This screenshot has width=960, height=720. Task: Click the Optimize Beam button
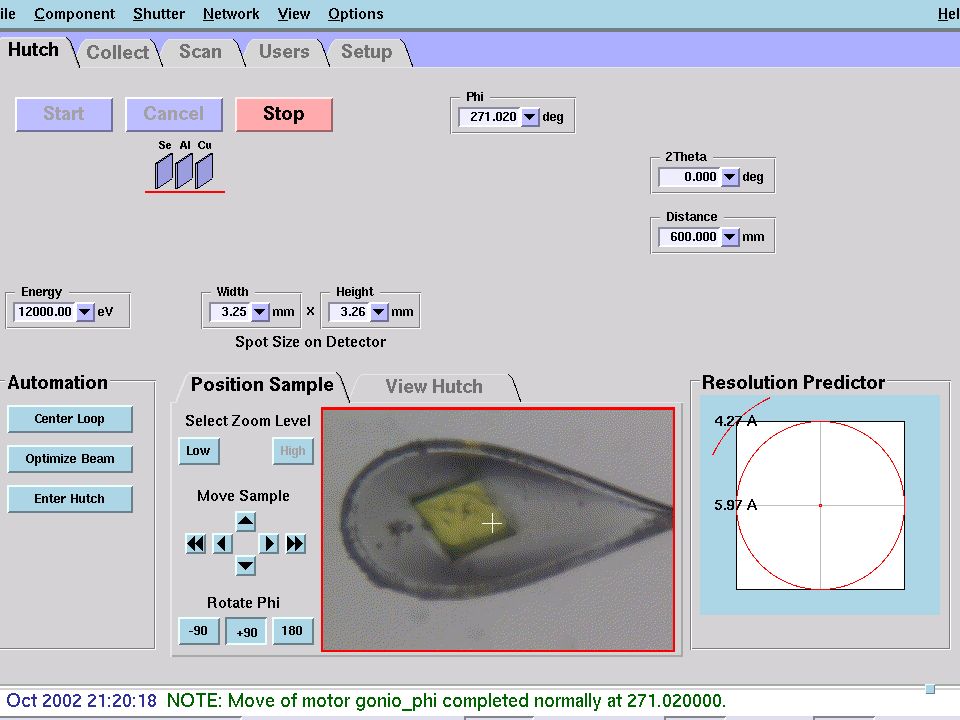pyautogui.click(x=70, y=459)
